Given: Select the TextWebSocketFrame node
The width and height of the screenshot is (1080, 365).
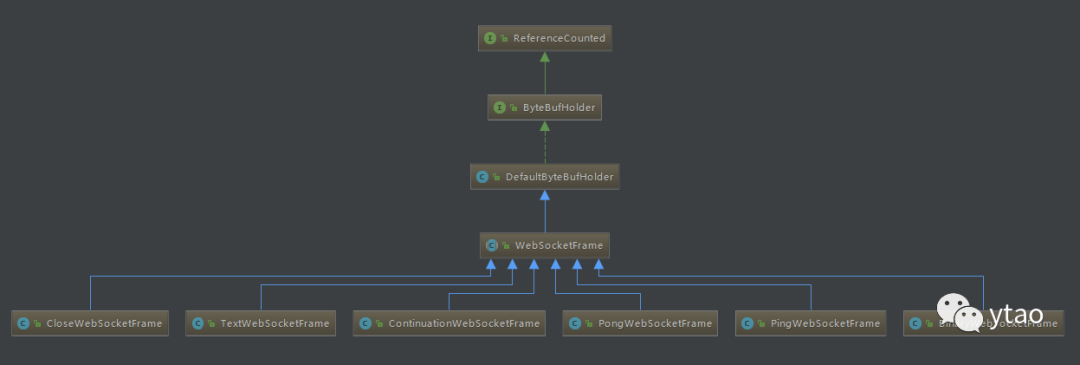Looking at the screenshot, I should pos(260,323).
